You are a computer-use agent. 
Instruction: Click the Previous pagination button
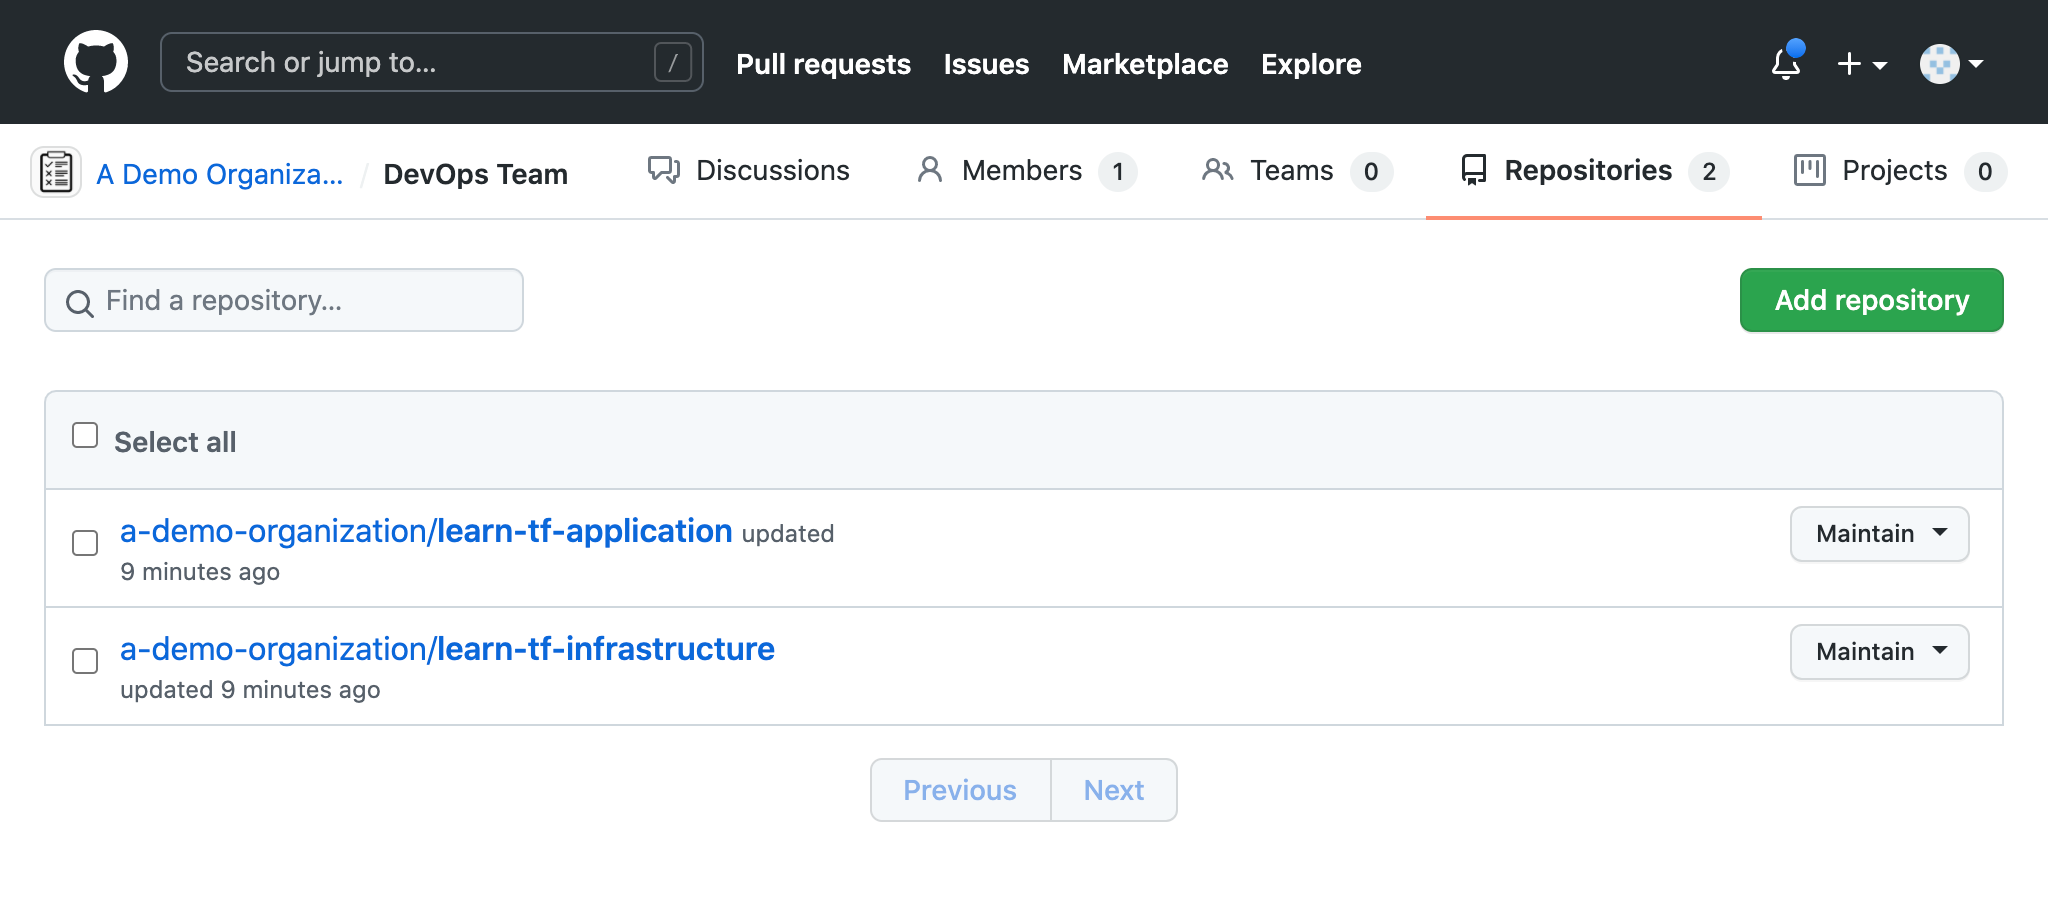tap(960, 790)
